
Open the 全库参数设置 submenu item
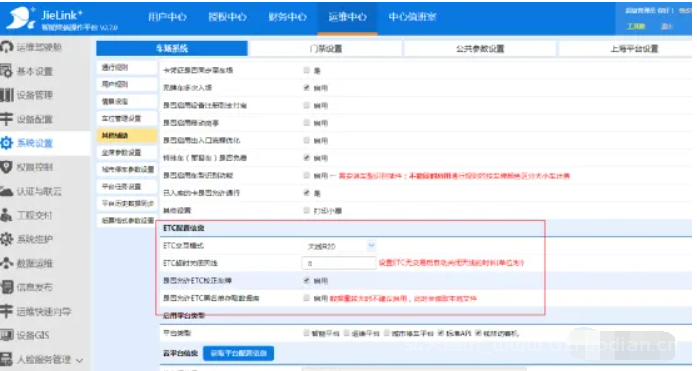[x=127, y=152]
